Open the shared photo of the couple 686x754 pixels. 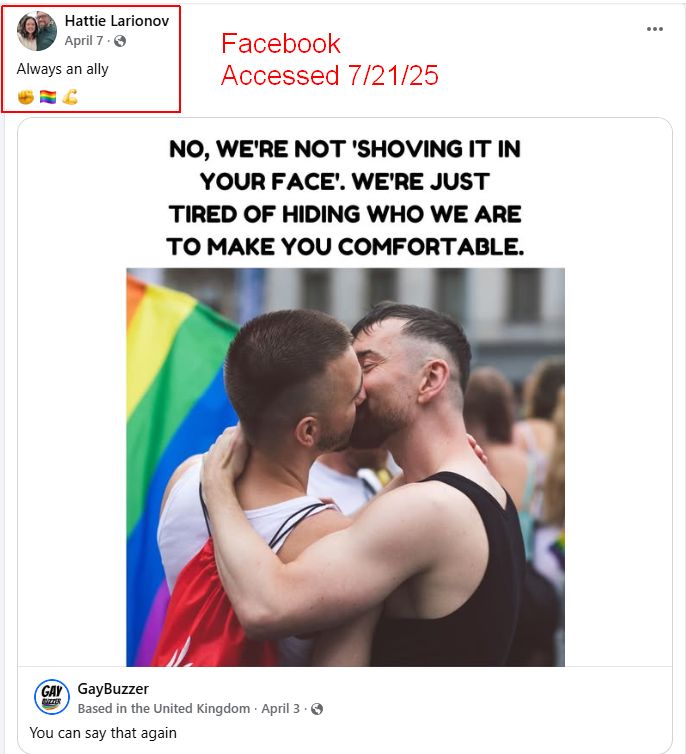click(x=345, y=467)
